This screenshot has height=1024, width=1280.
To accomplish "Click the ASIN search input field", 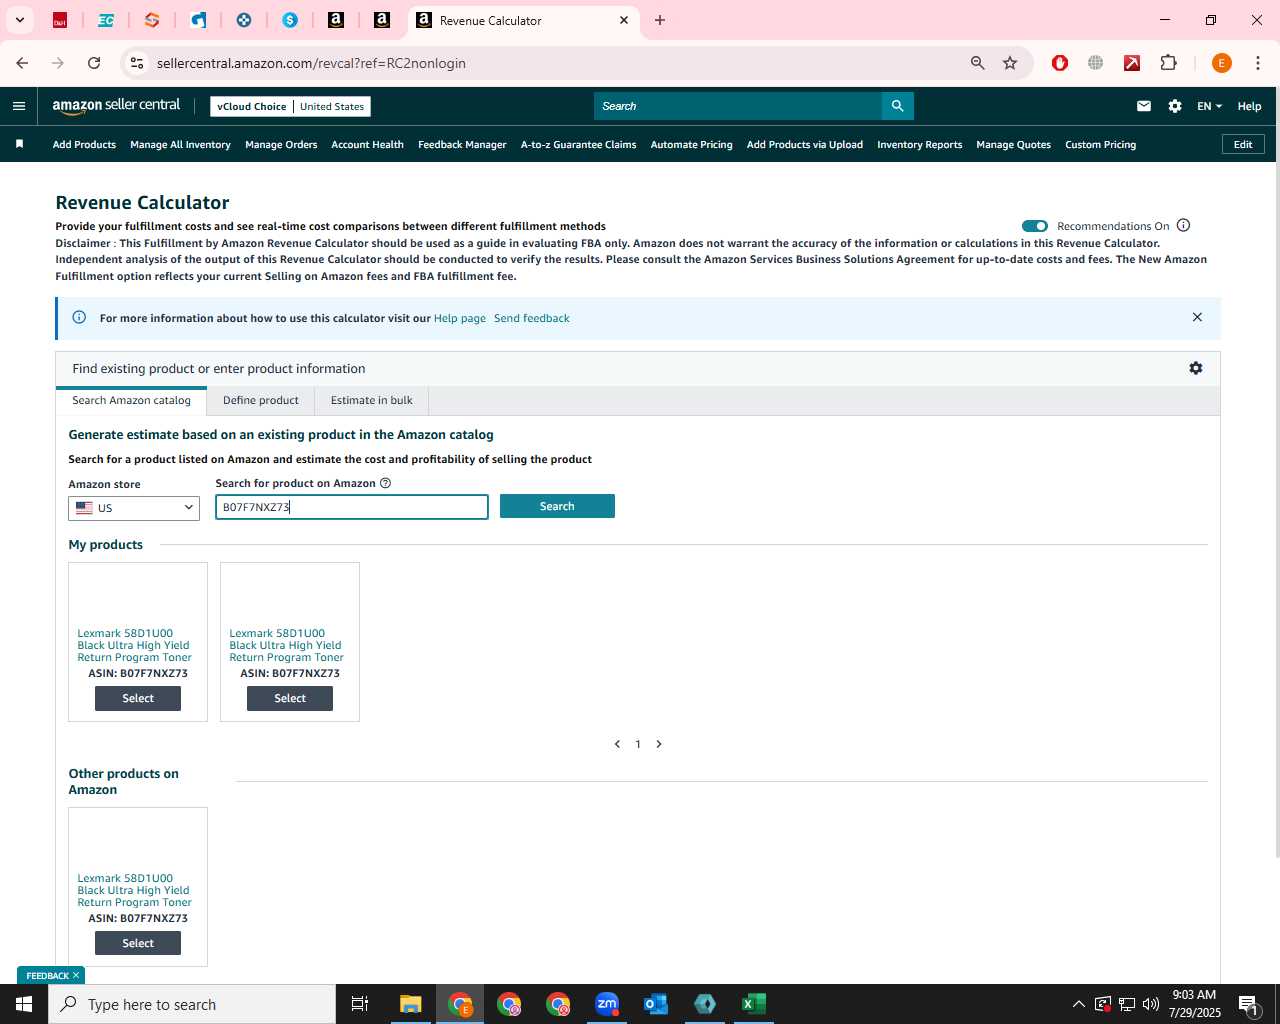I will 352,507.
